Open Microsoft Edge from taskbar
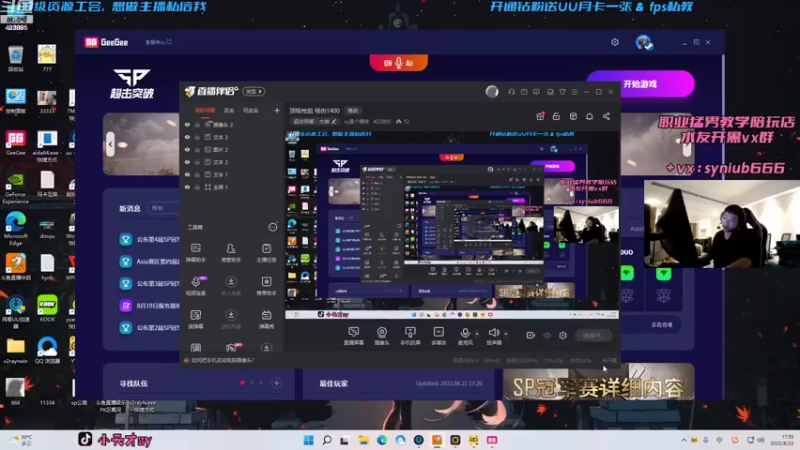800x450 pixels. click(382, 440)
